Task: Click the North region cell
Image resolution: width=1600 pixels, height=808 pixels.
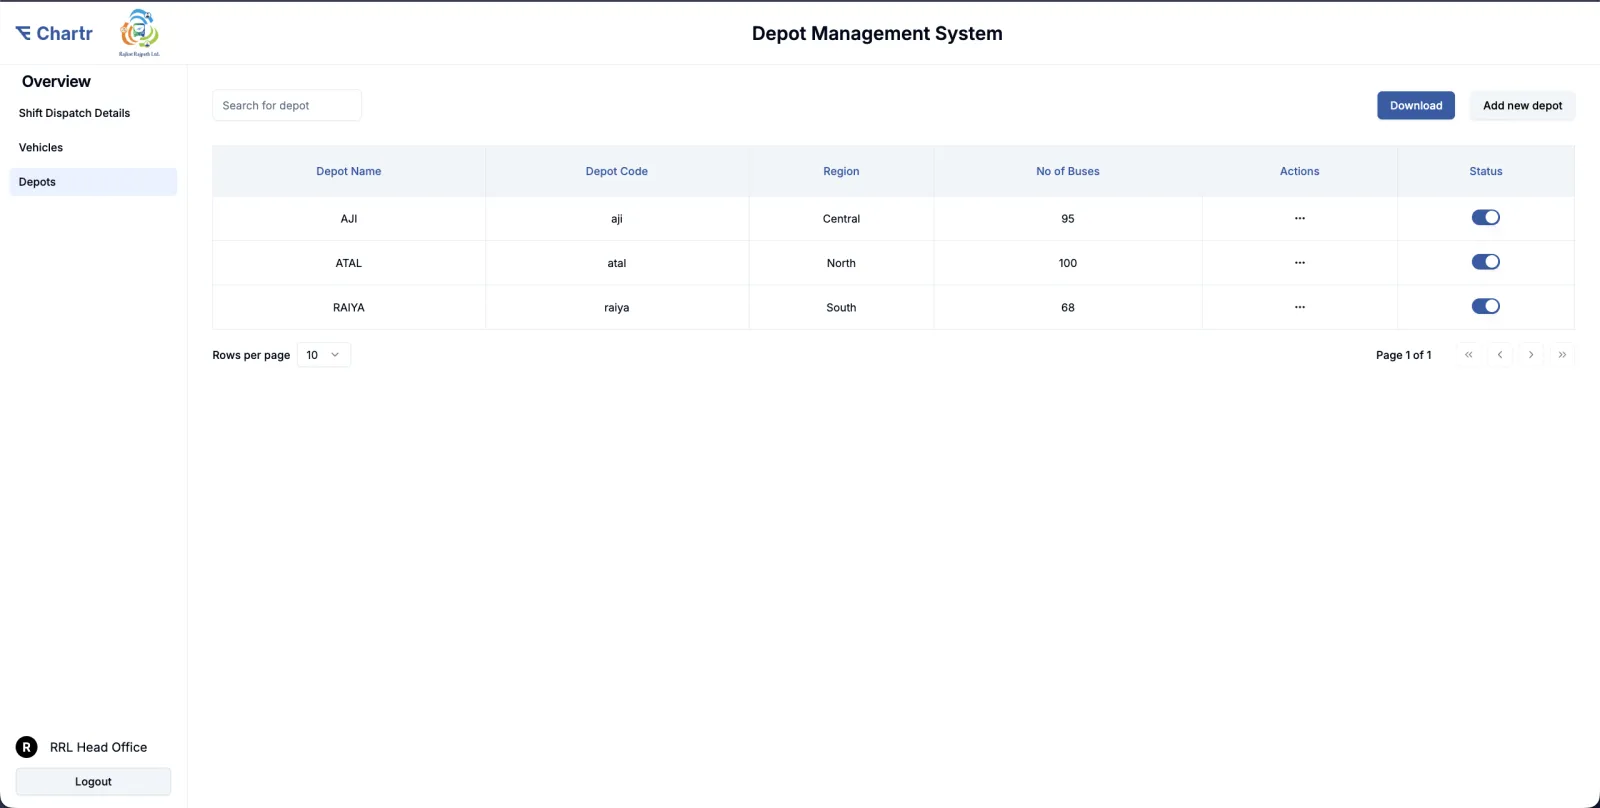Action: [841, 263]
